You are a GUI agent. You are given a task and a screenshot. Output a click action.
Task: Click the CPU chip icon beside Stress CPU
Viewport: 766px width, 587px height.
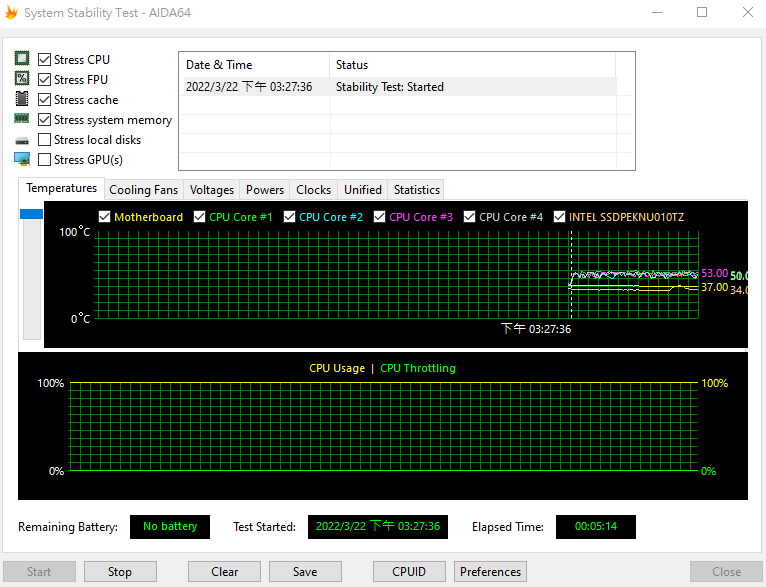tap(22, 59)
